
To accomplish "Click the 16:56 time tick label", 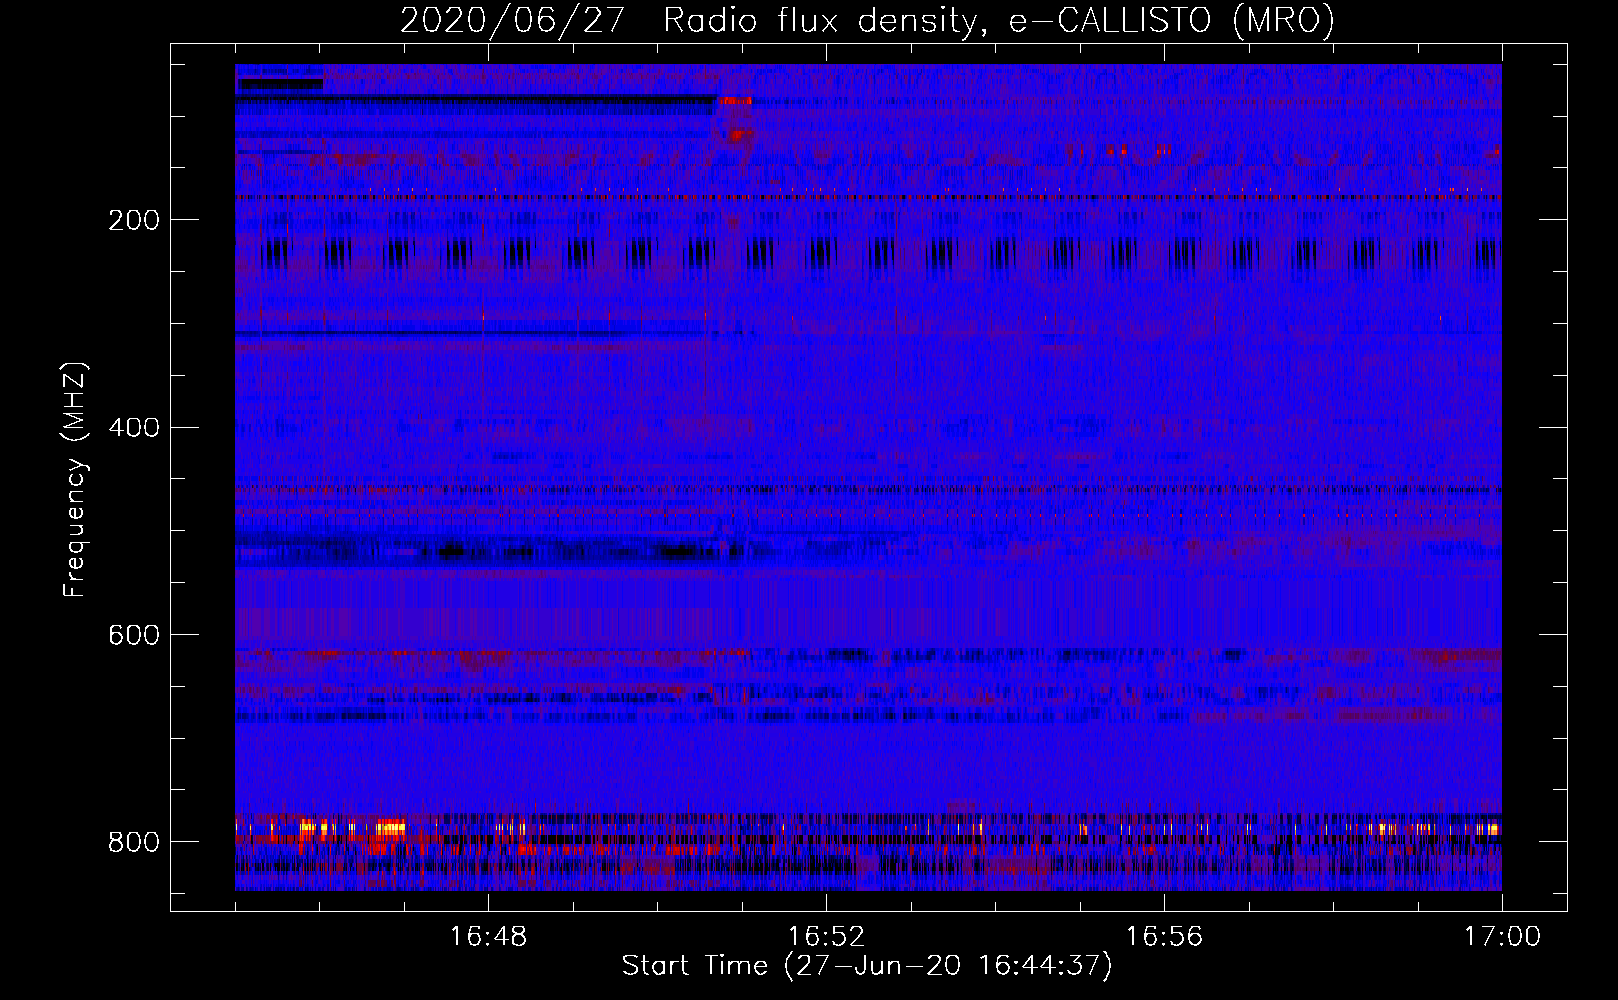I will pos(1164,937).
